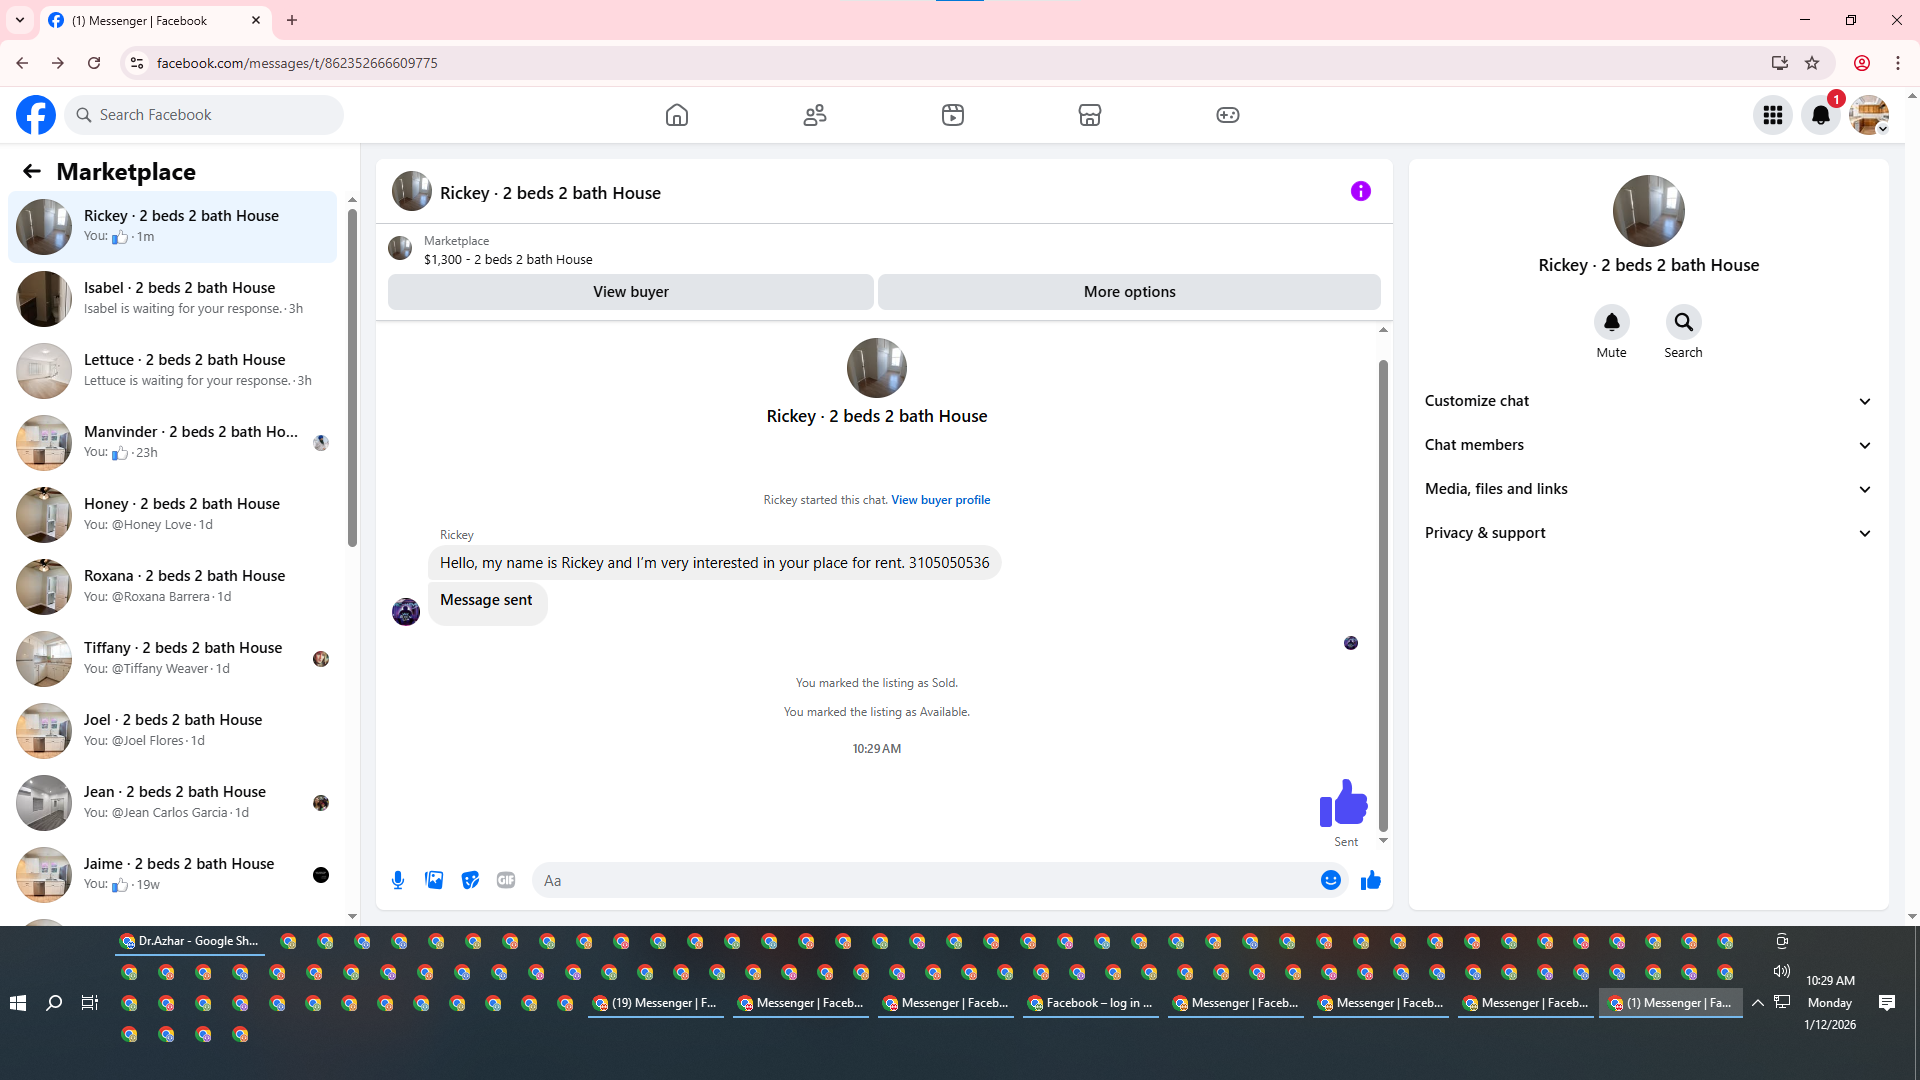Open Facebook apps grid menu
This screenshot has width=1920, height=1080.
(1772, 115)
